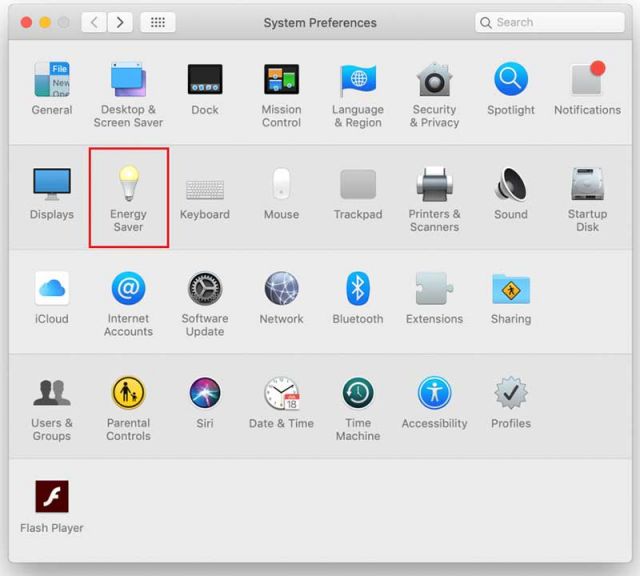
Task: Open Security & Privacy settings
Action: (434, 80)
